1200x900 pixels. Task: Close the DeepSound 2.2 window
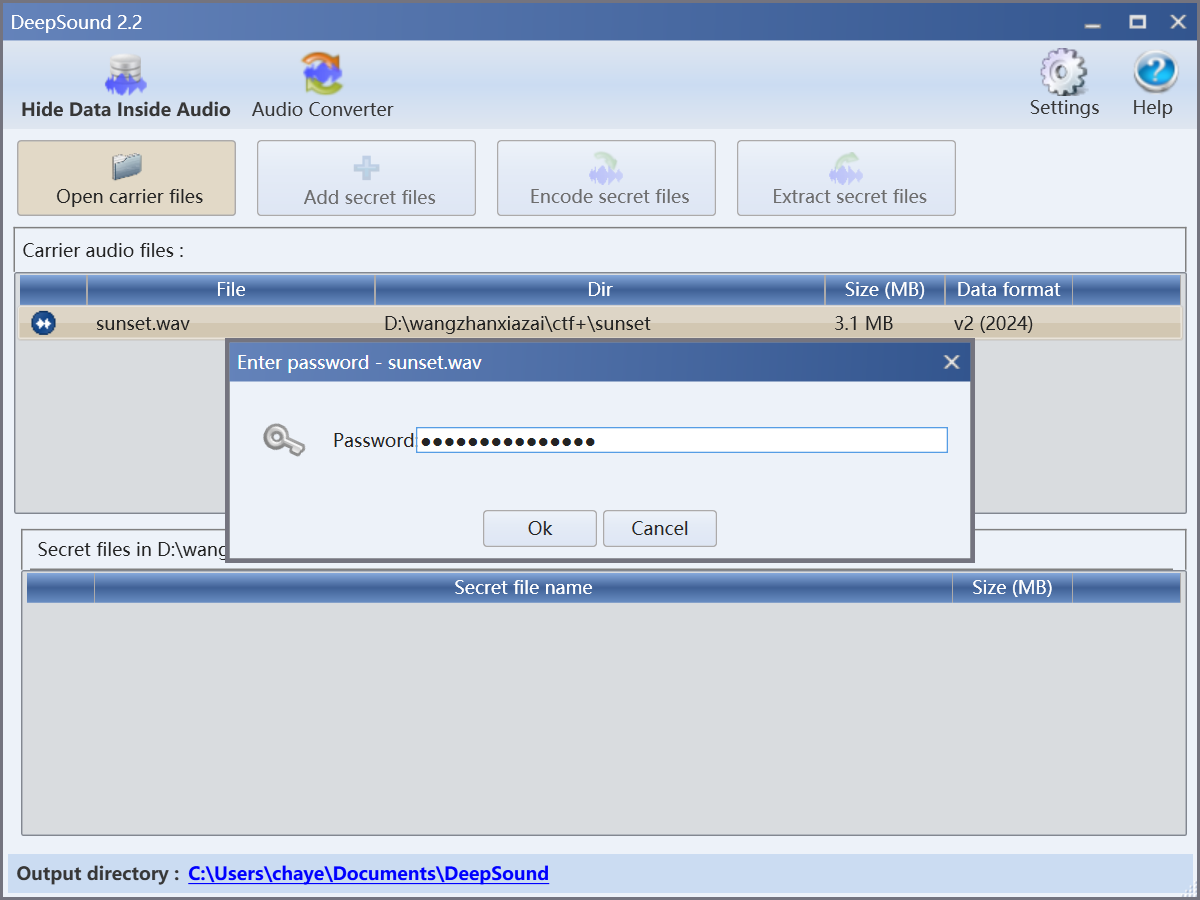tap(1177, 22)
